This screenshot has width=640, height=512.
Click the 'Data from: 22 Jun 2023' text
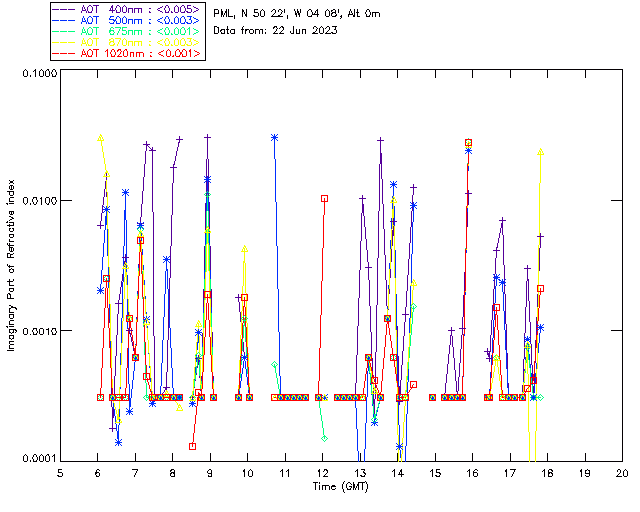pos(275,31)
